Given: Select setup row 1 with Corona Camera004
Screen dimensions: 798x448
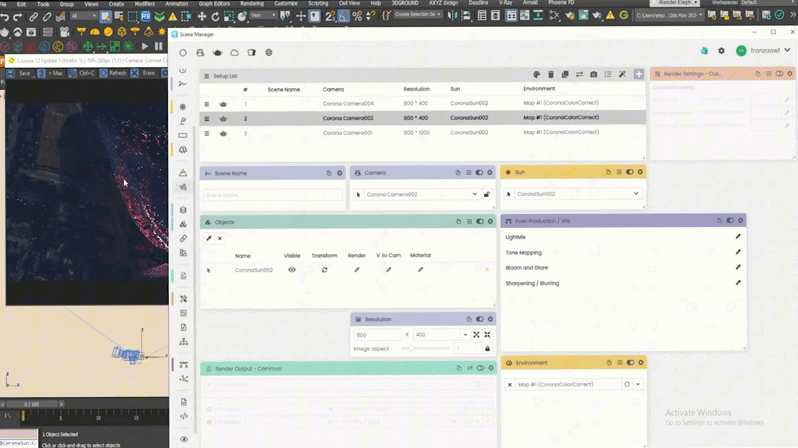Looking at the screenshot, I should pos(422,103).
